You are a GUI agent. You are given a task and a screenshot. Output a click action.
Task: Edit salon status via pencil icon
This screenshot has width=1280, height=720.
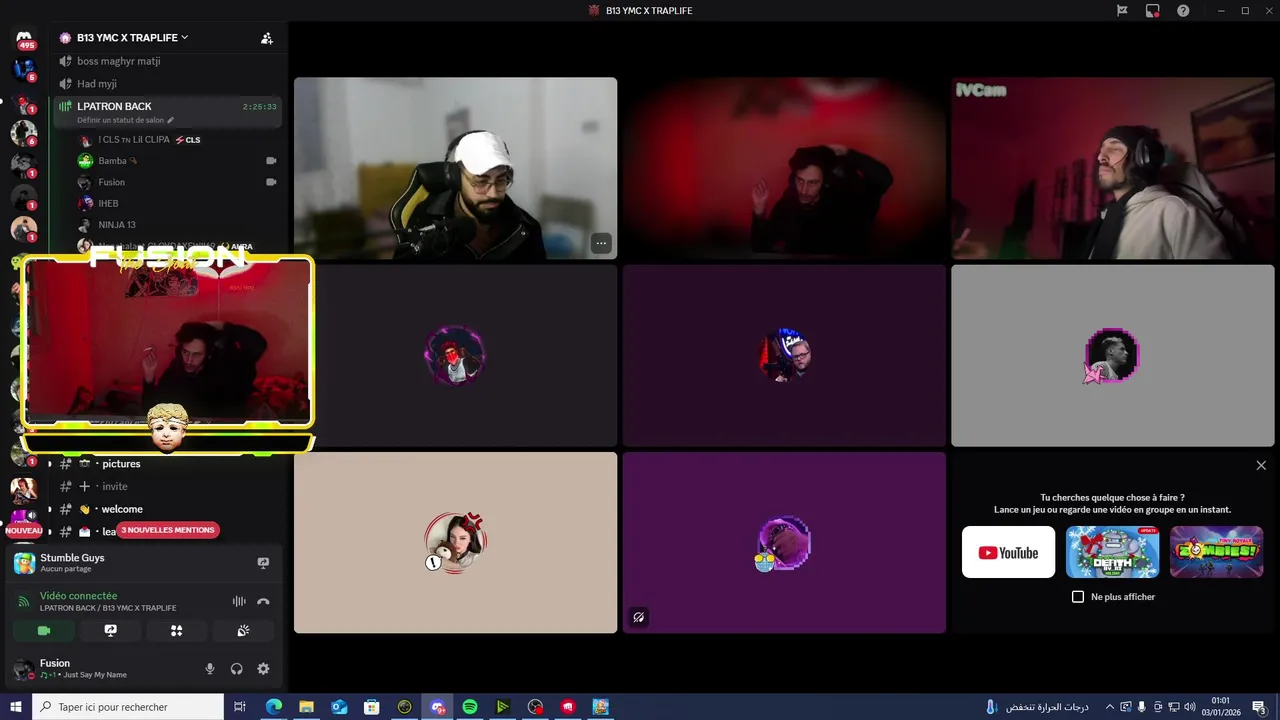coord(170,120)
